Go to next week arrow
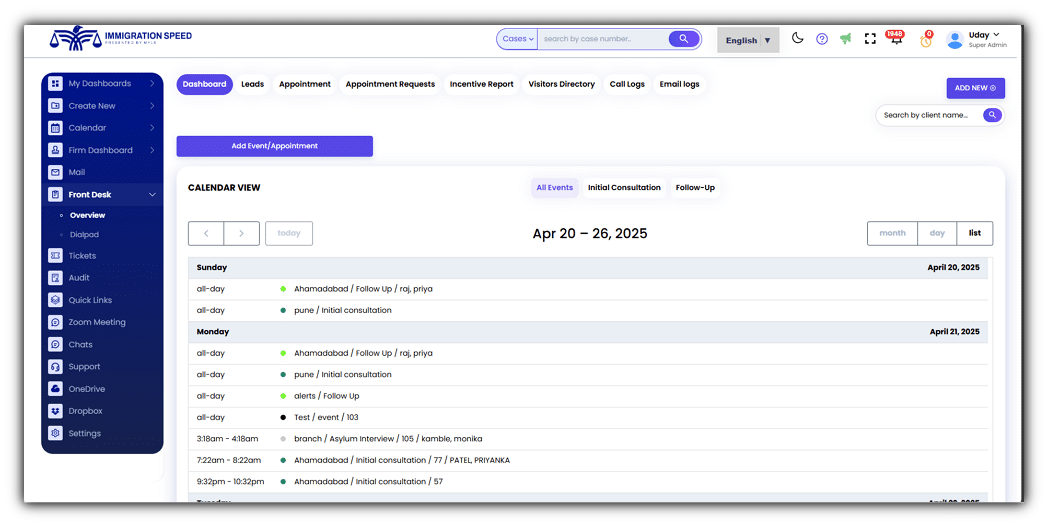The image size is (1050, 528). (241, 233)
